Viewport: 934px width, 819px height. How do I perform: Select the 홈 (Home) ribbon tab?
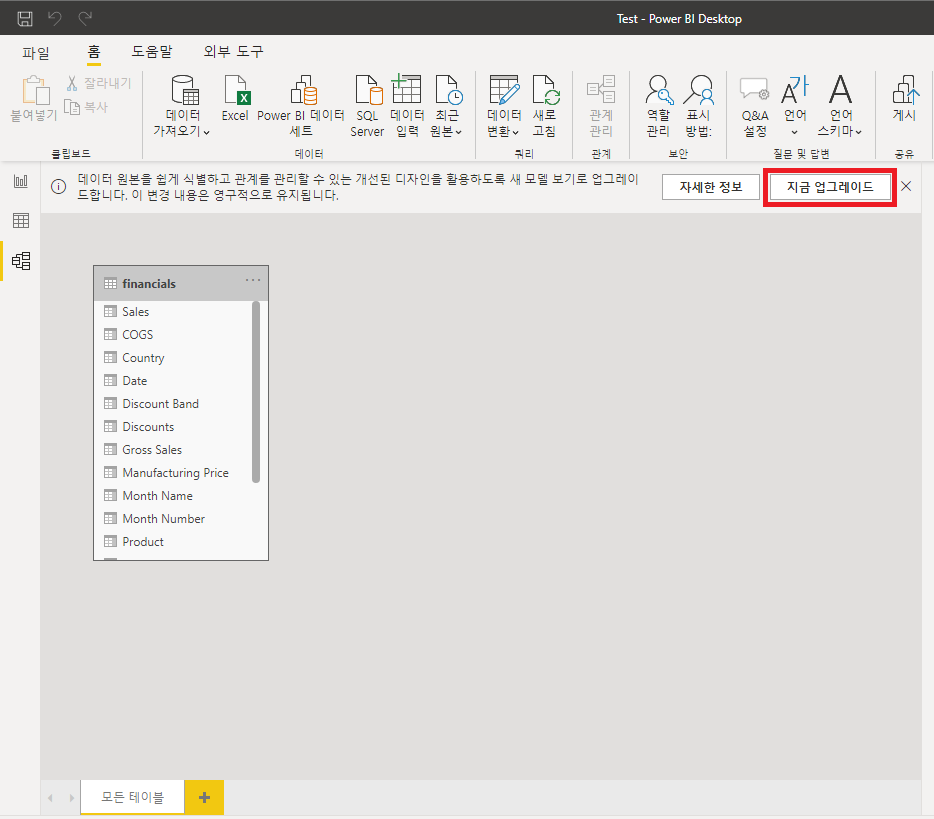[x=94, y=52]
